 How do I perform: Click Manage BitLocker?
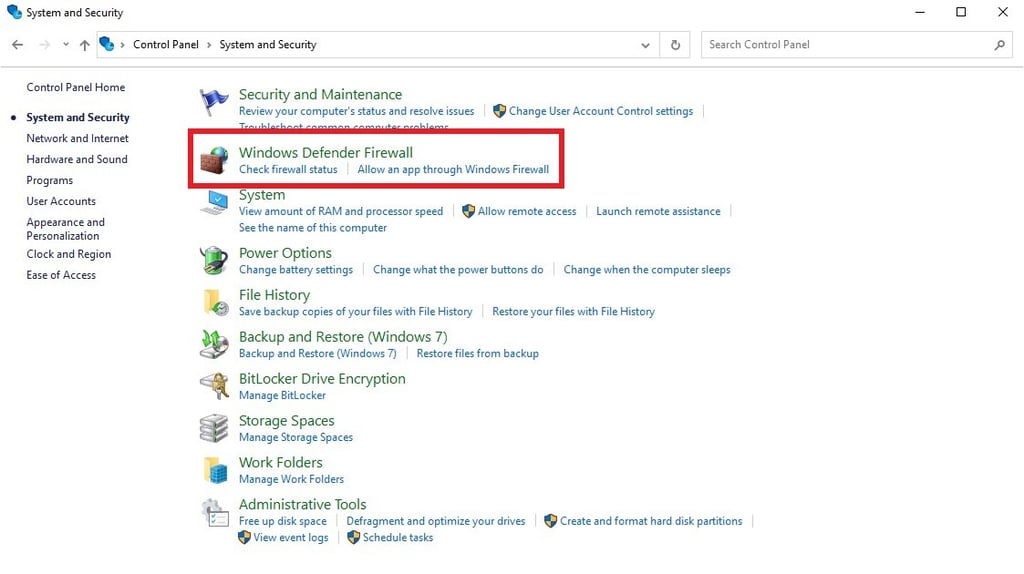(x=282, y=396)
